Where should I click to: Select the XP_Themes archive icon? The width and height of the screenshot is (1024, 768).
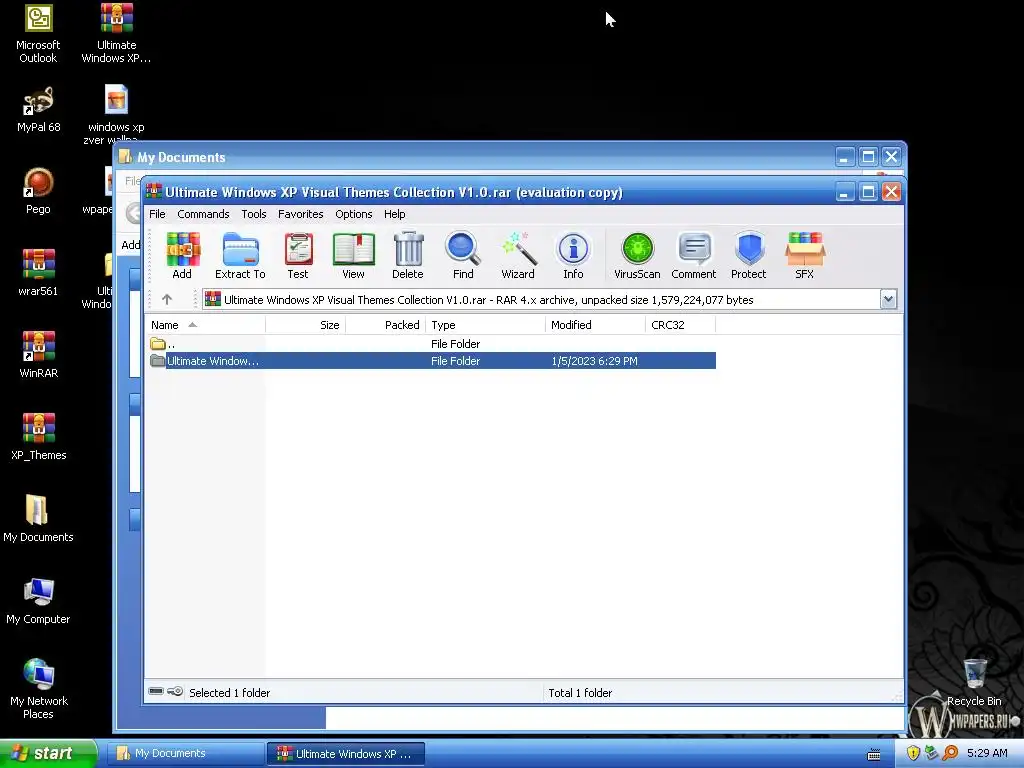(x=39, y=437)
